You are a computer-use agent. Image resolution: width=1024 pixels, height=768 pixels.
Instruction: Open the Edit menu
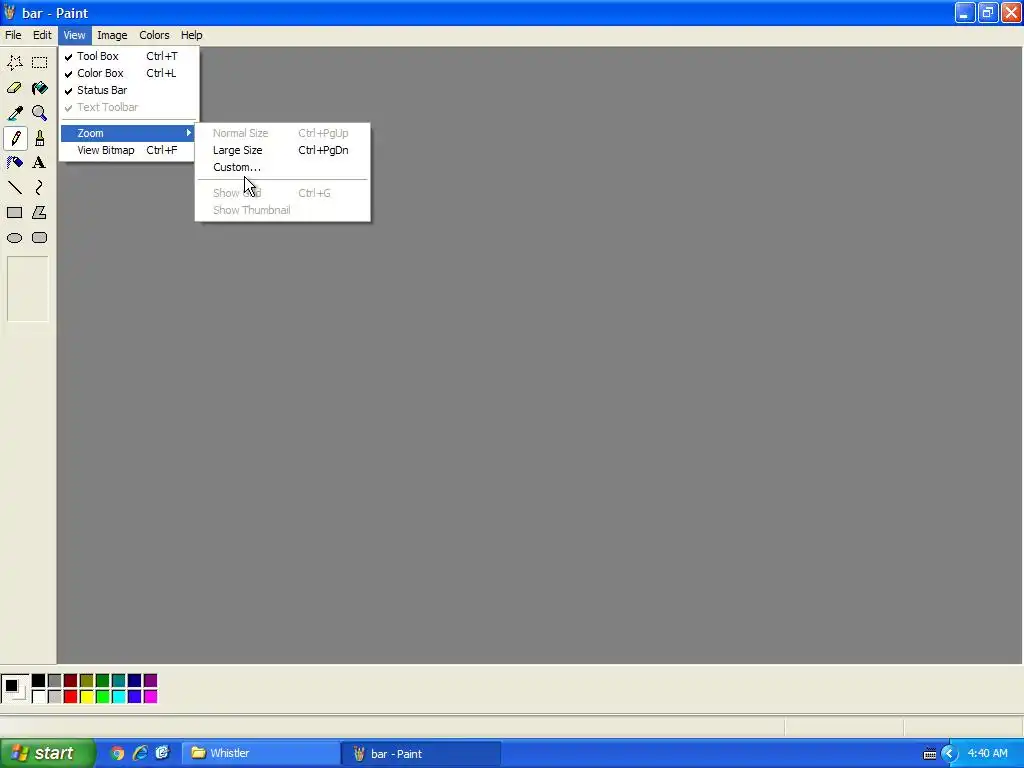coord(42,35)
